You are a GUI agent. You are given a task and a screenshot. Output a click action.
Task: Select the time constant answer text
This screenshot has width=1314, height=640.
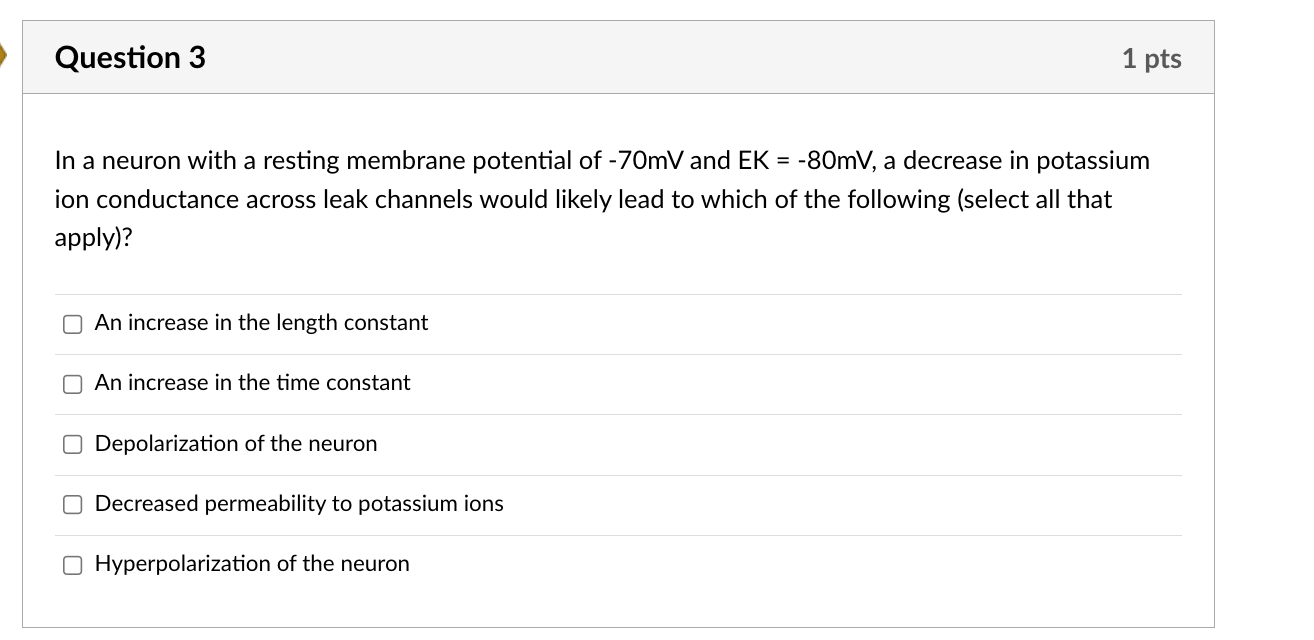point(251,382)
